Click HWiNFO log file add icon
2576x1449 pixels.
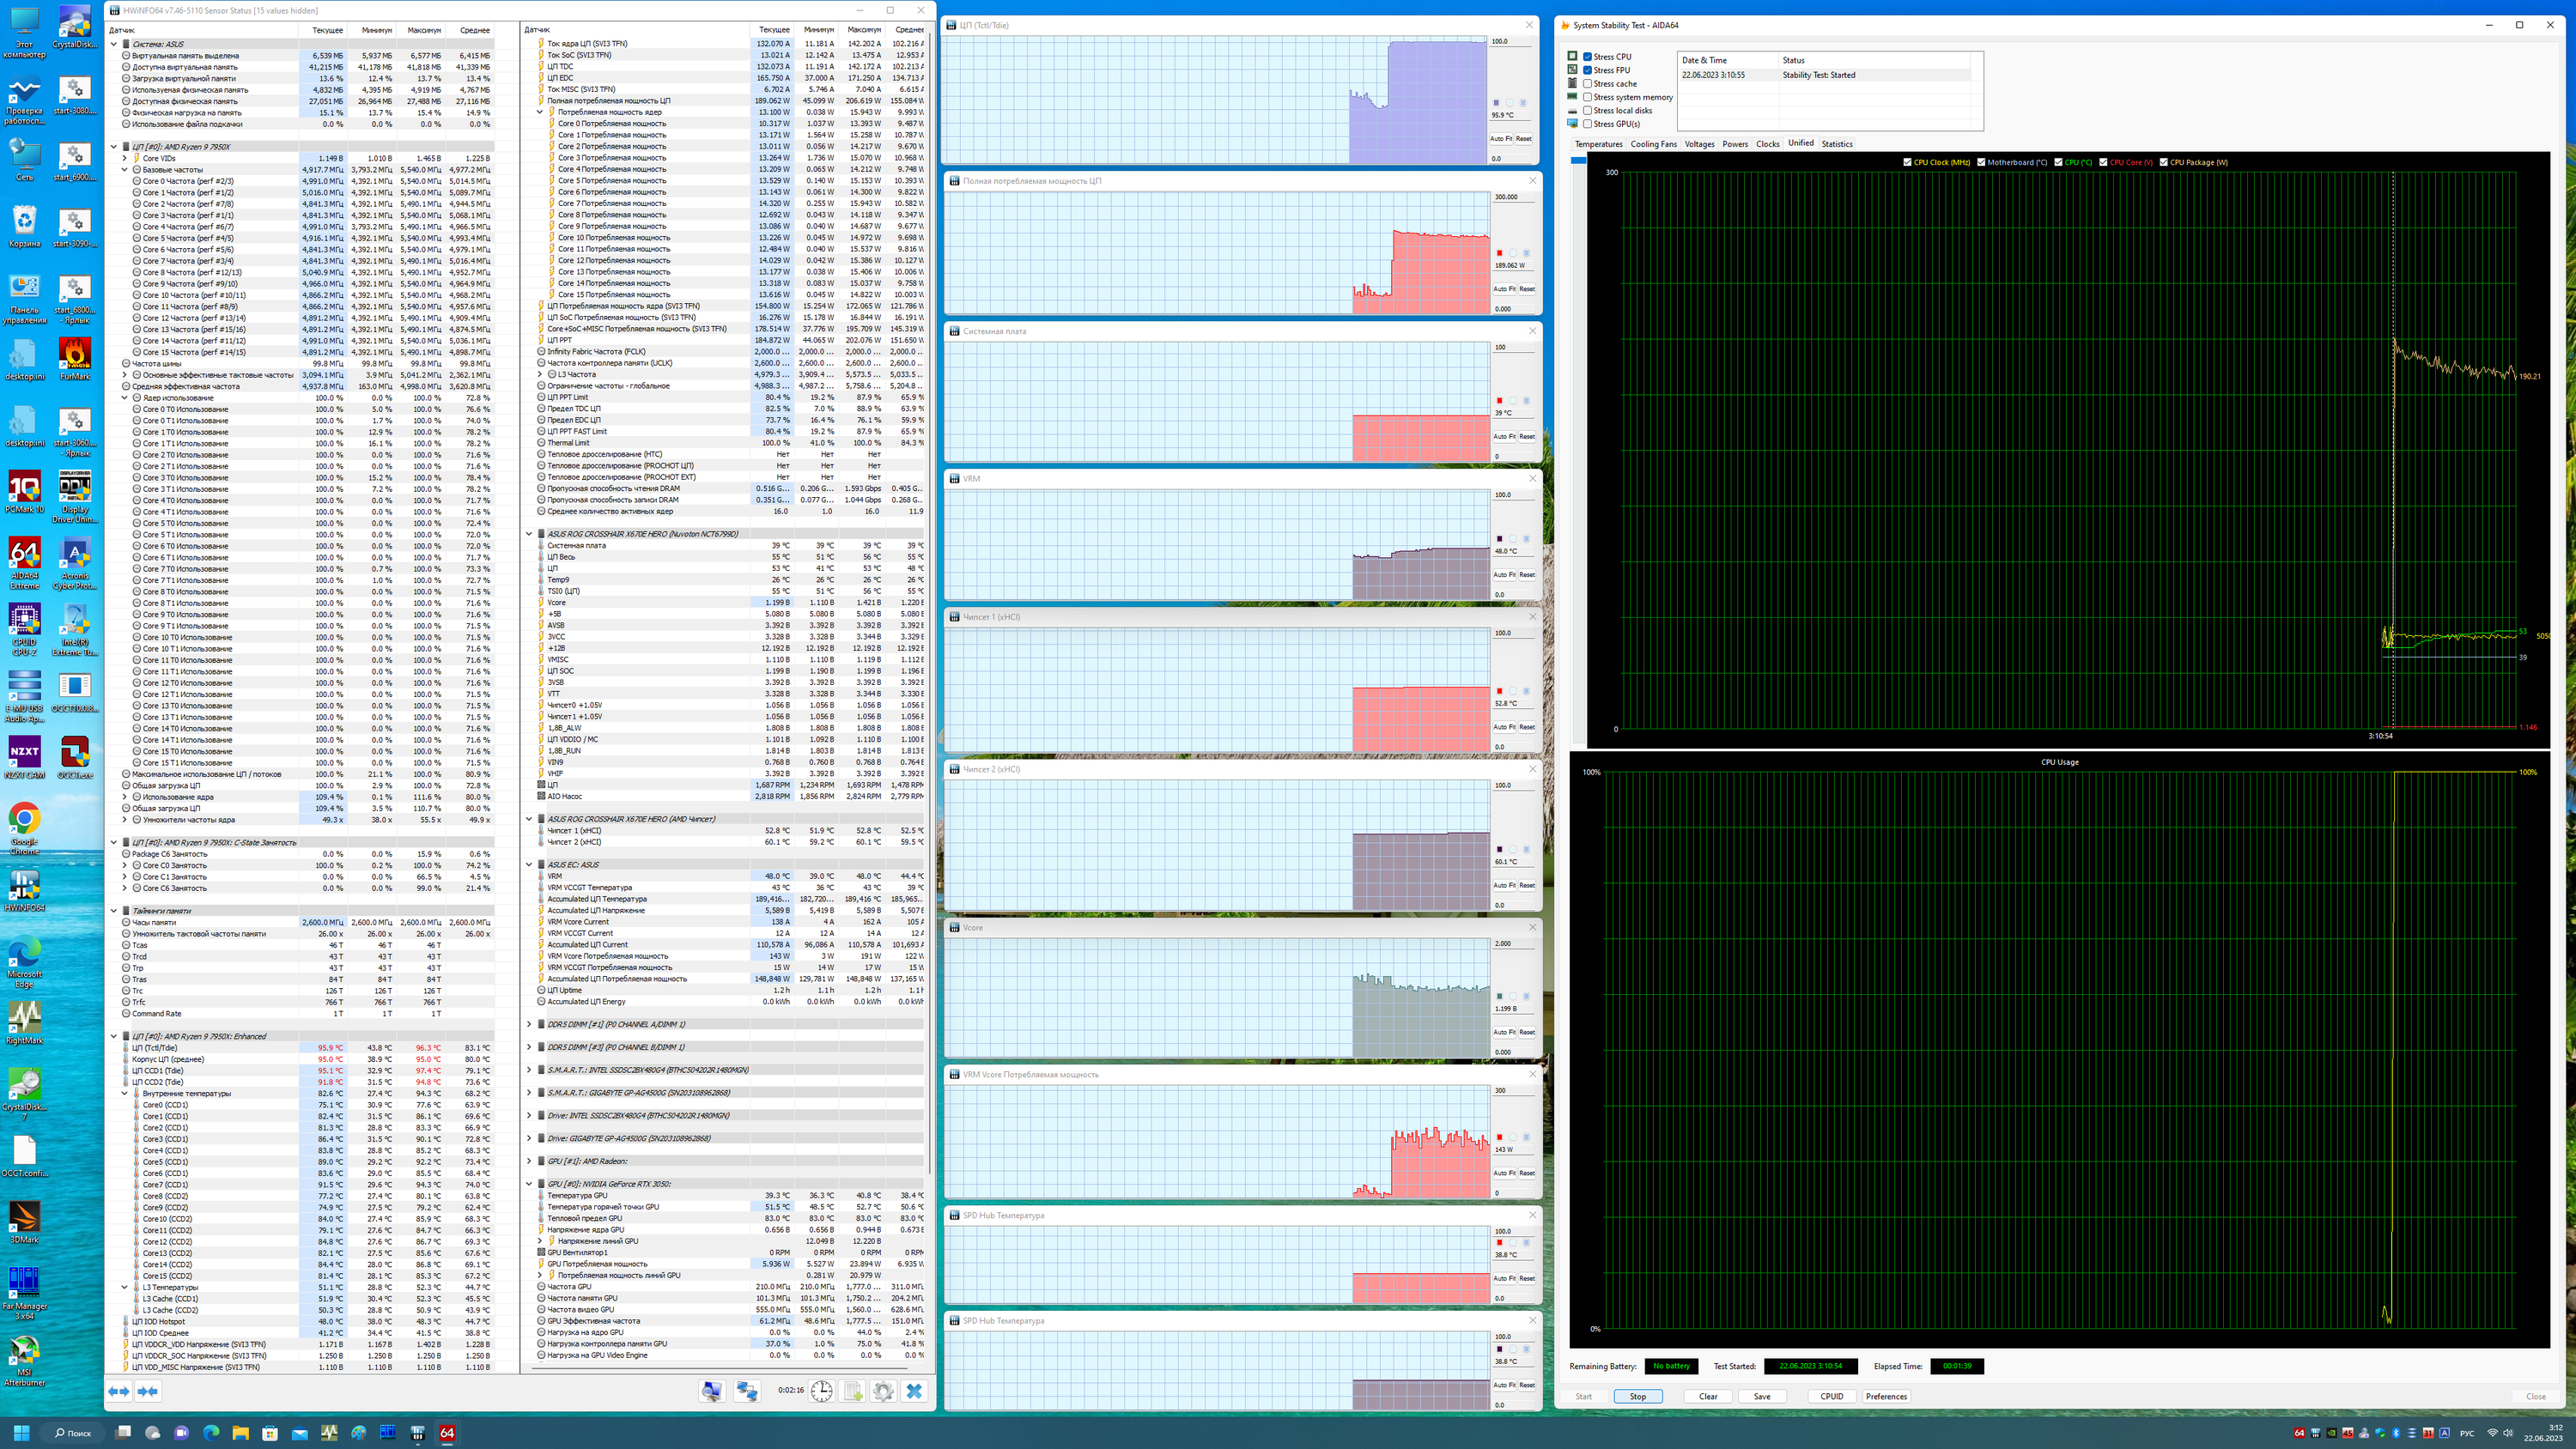pos(853,1391)
